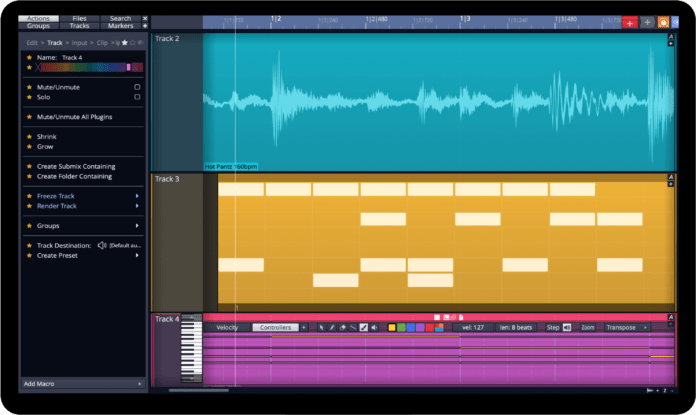Viewport: 696px width, 415px height.
Task: Select the pointer tool in MIDI editor toolbar
Action: point(322,327)
